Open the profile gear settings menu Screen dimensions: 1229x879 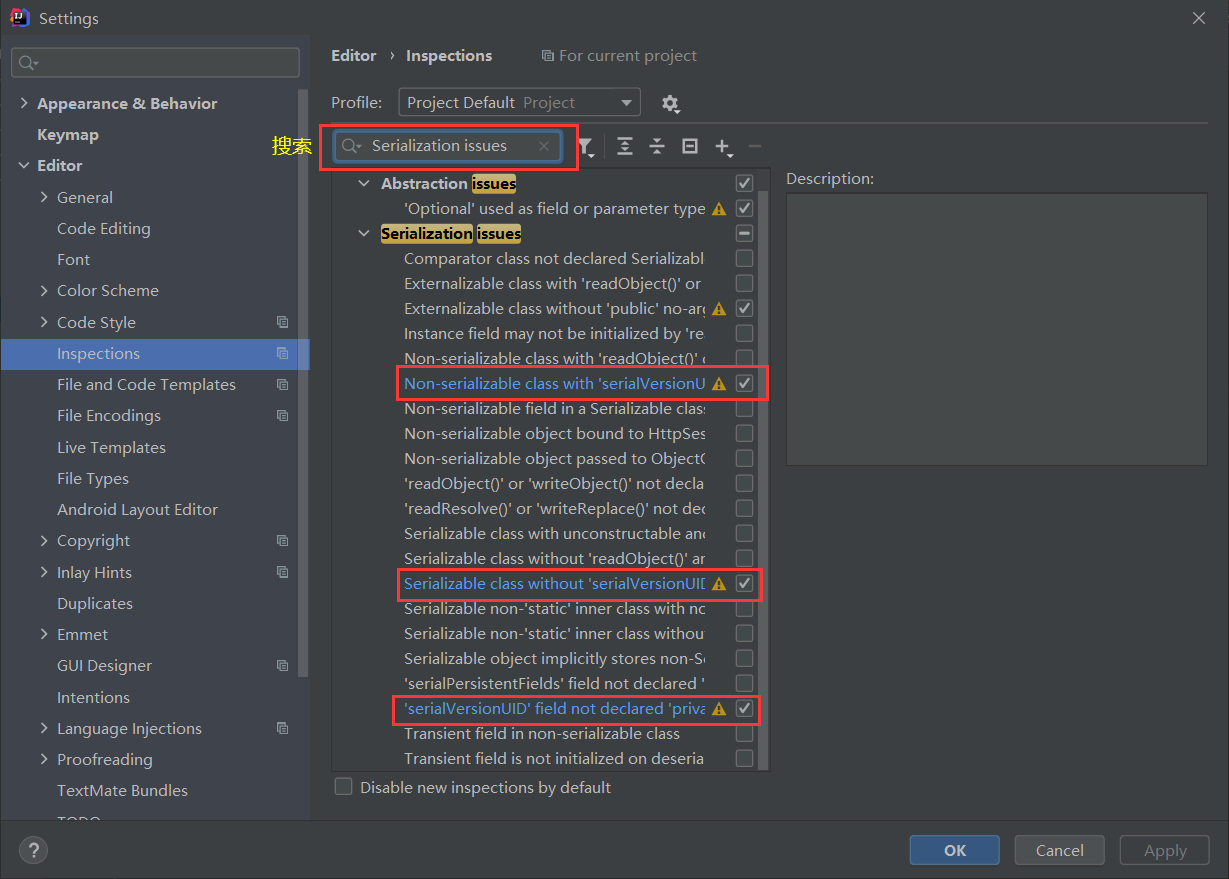click(670, 103)
